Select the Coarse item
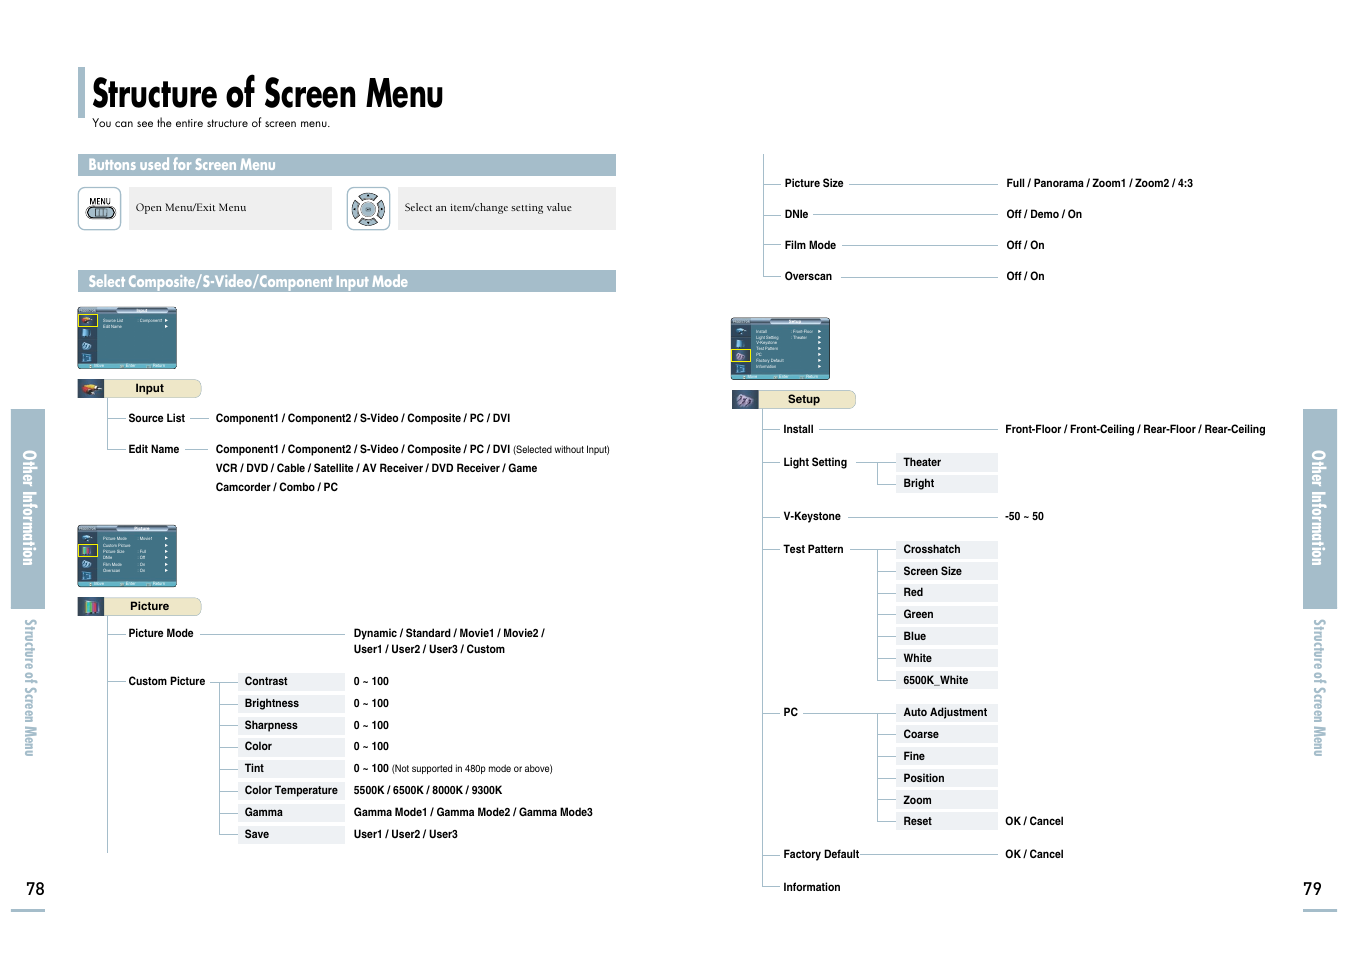This screenshot has width=1351, height=954. tap(947, 735)
